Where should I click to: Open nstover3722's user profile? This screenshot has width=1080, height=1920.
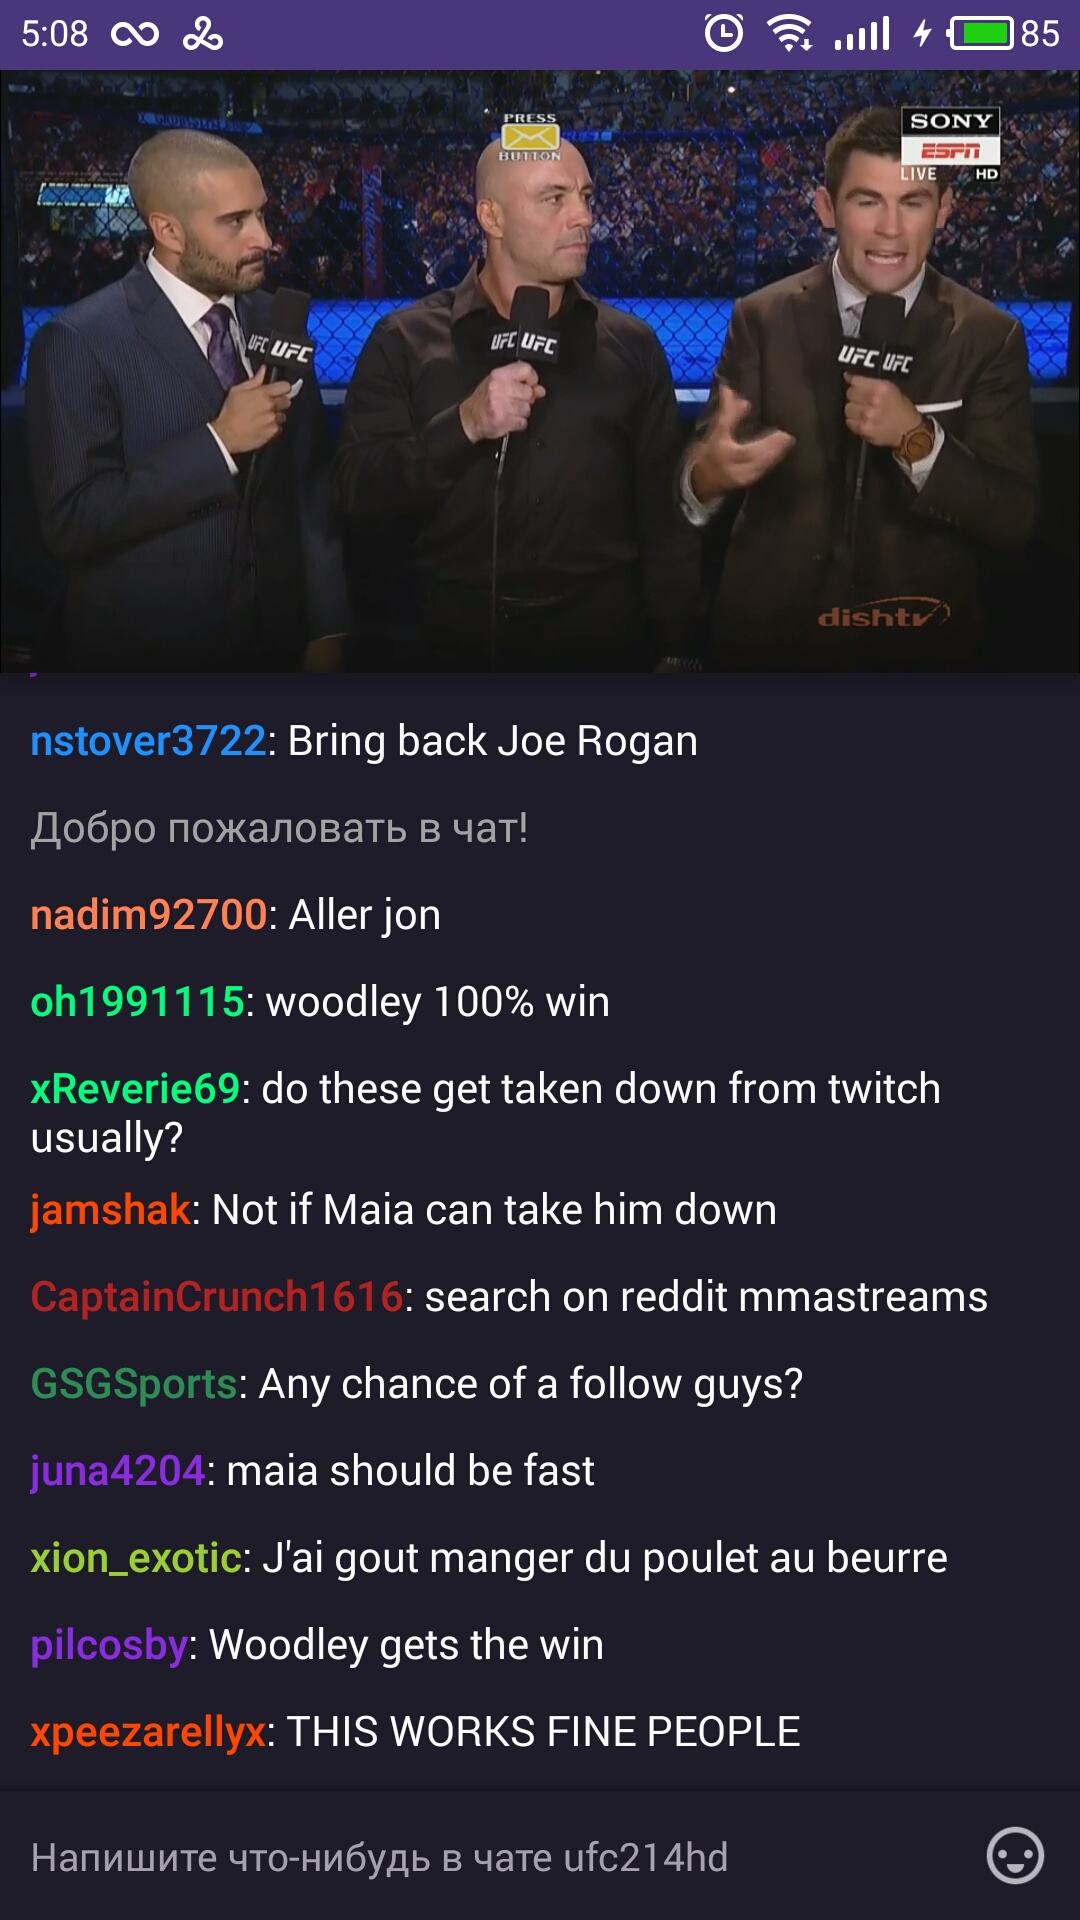(x=148, y=741)
